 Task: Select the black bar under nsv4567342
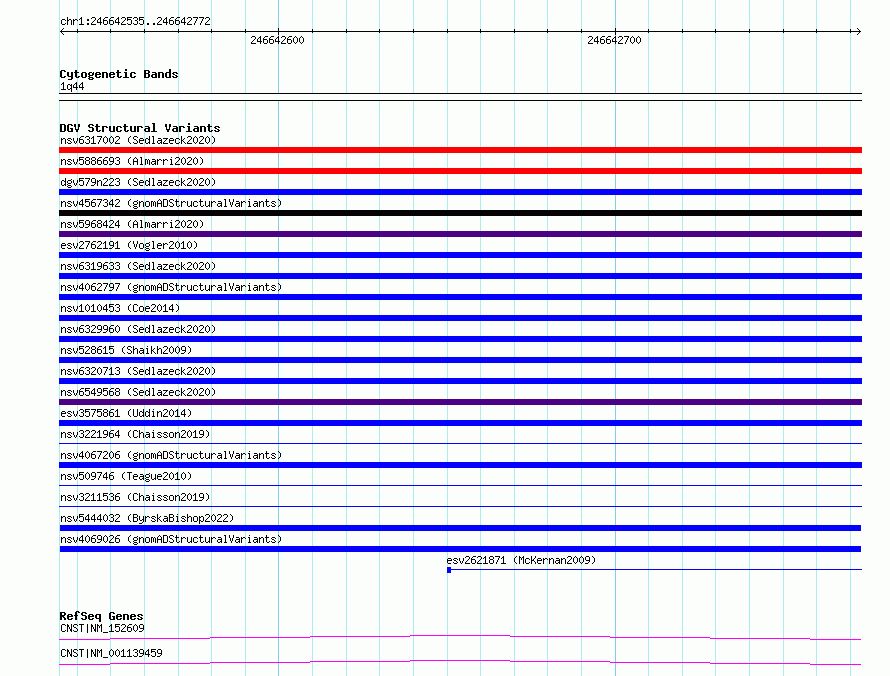pos(460,213)
